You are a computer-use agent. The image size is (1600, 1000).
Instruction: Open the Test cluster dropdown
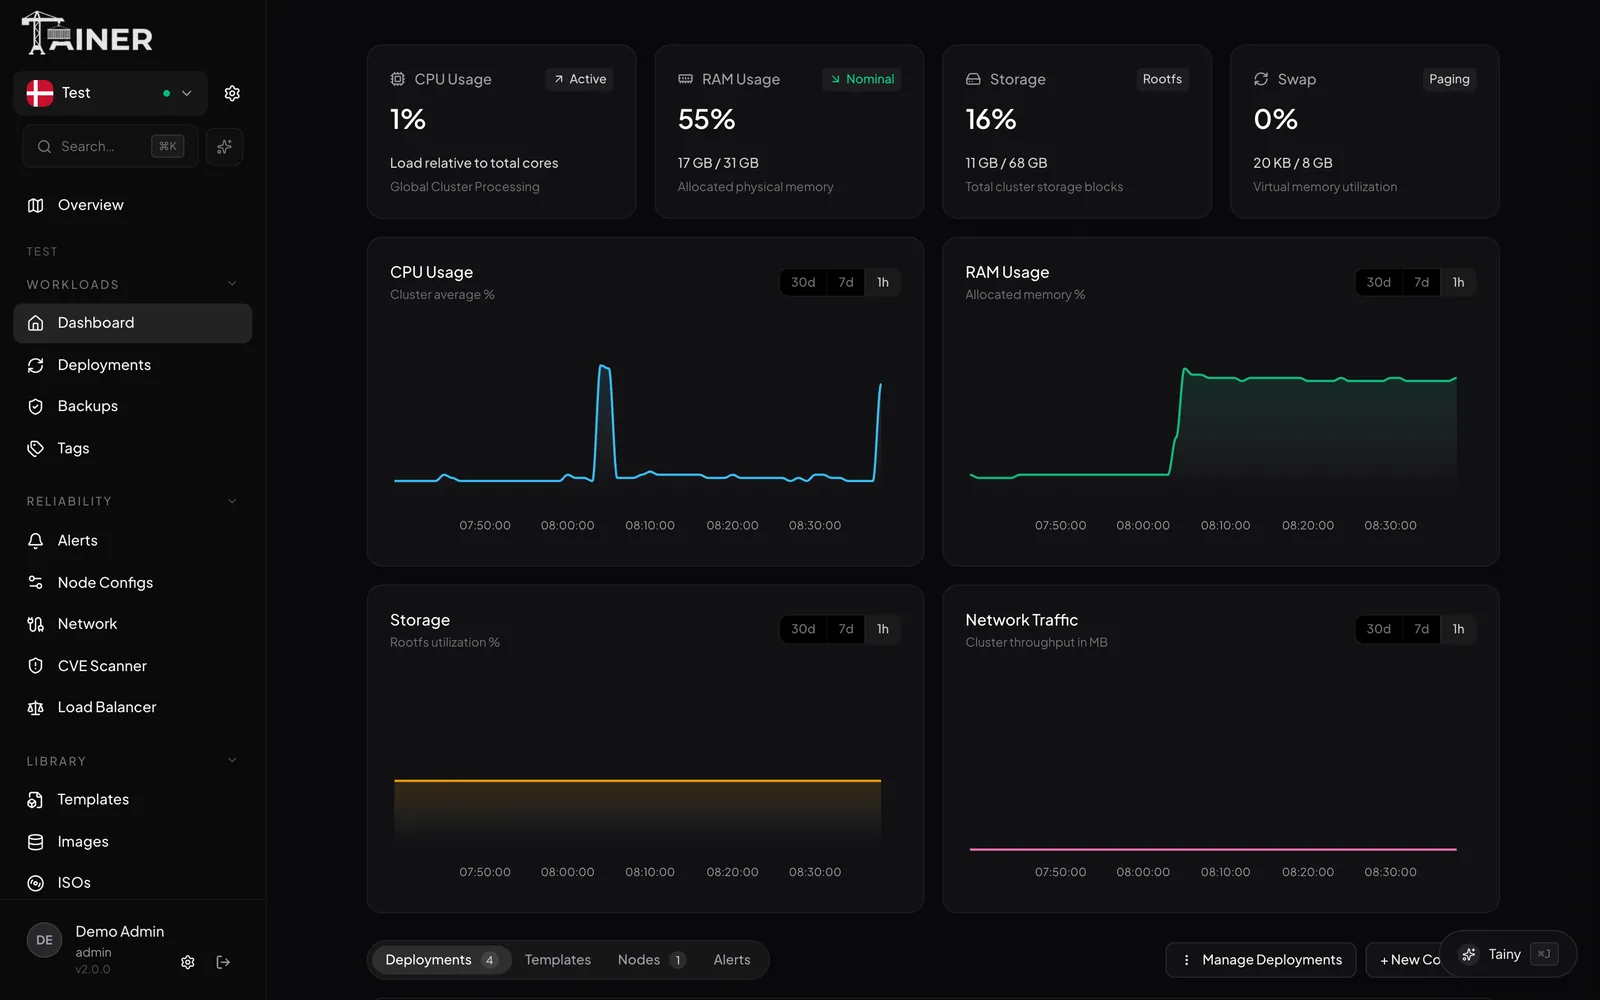coord(110,93)
